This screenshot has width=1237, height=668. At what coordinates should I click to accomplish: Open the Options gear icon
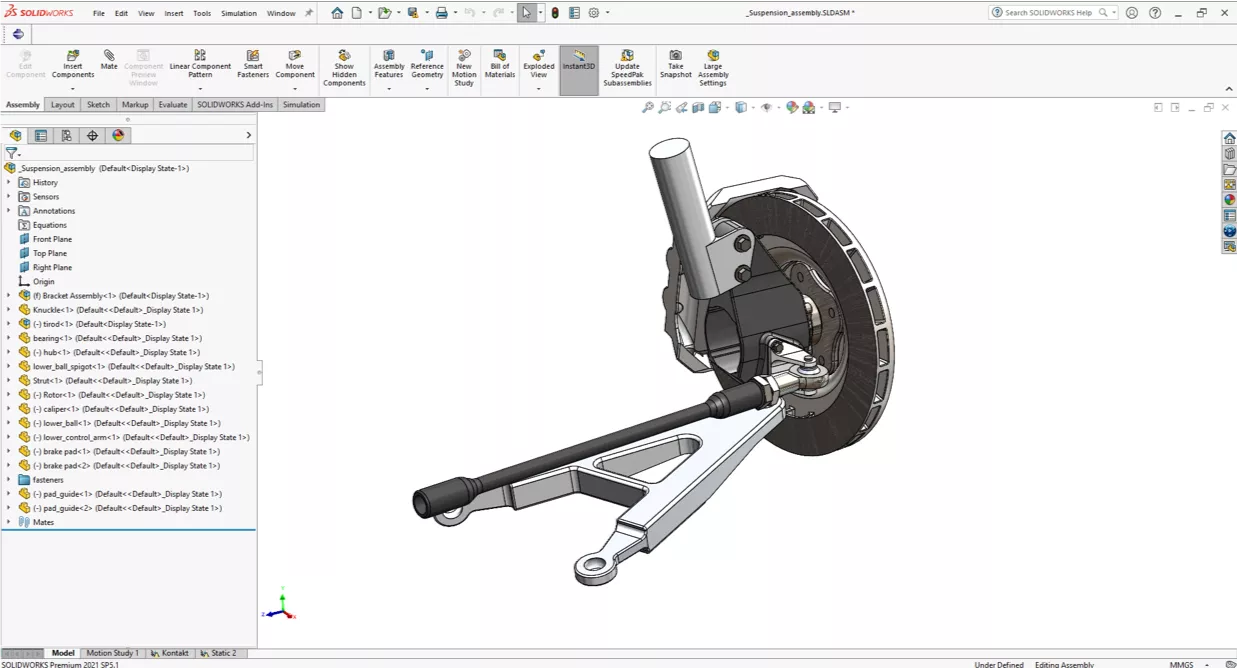[594, 13]
